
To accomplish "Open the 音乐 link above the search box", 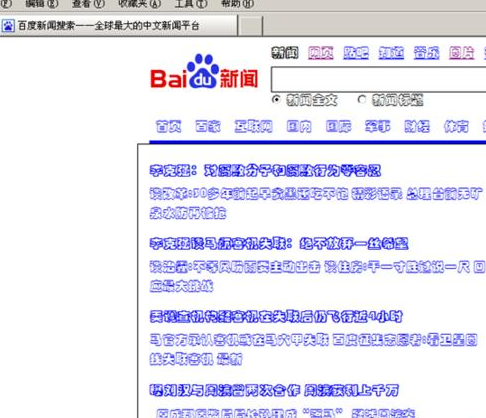I will click(x=426, y=53).
